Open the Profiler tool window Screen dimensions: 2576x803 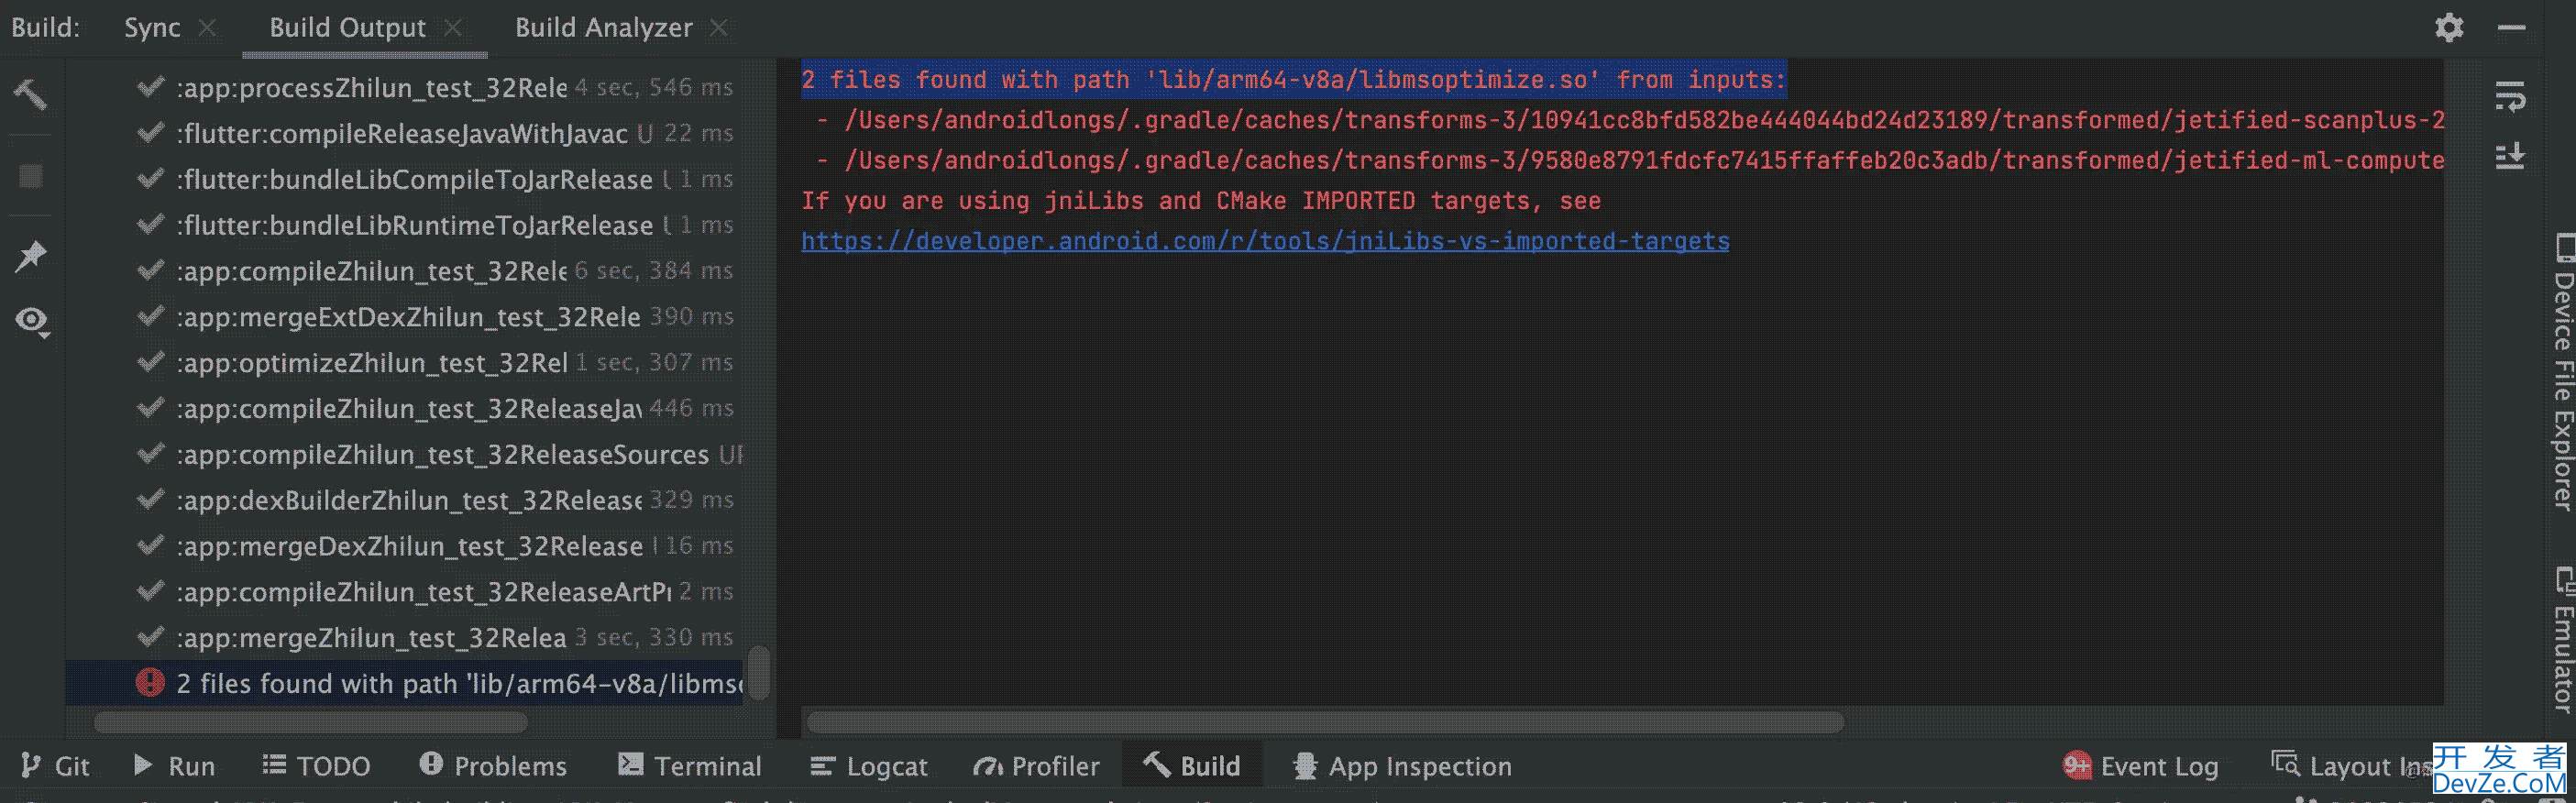click(1036, 766)
